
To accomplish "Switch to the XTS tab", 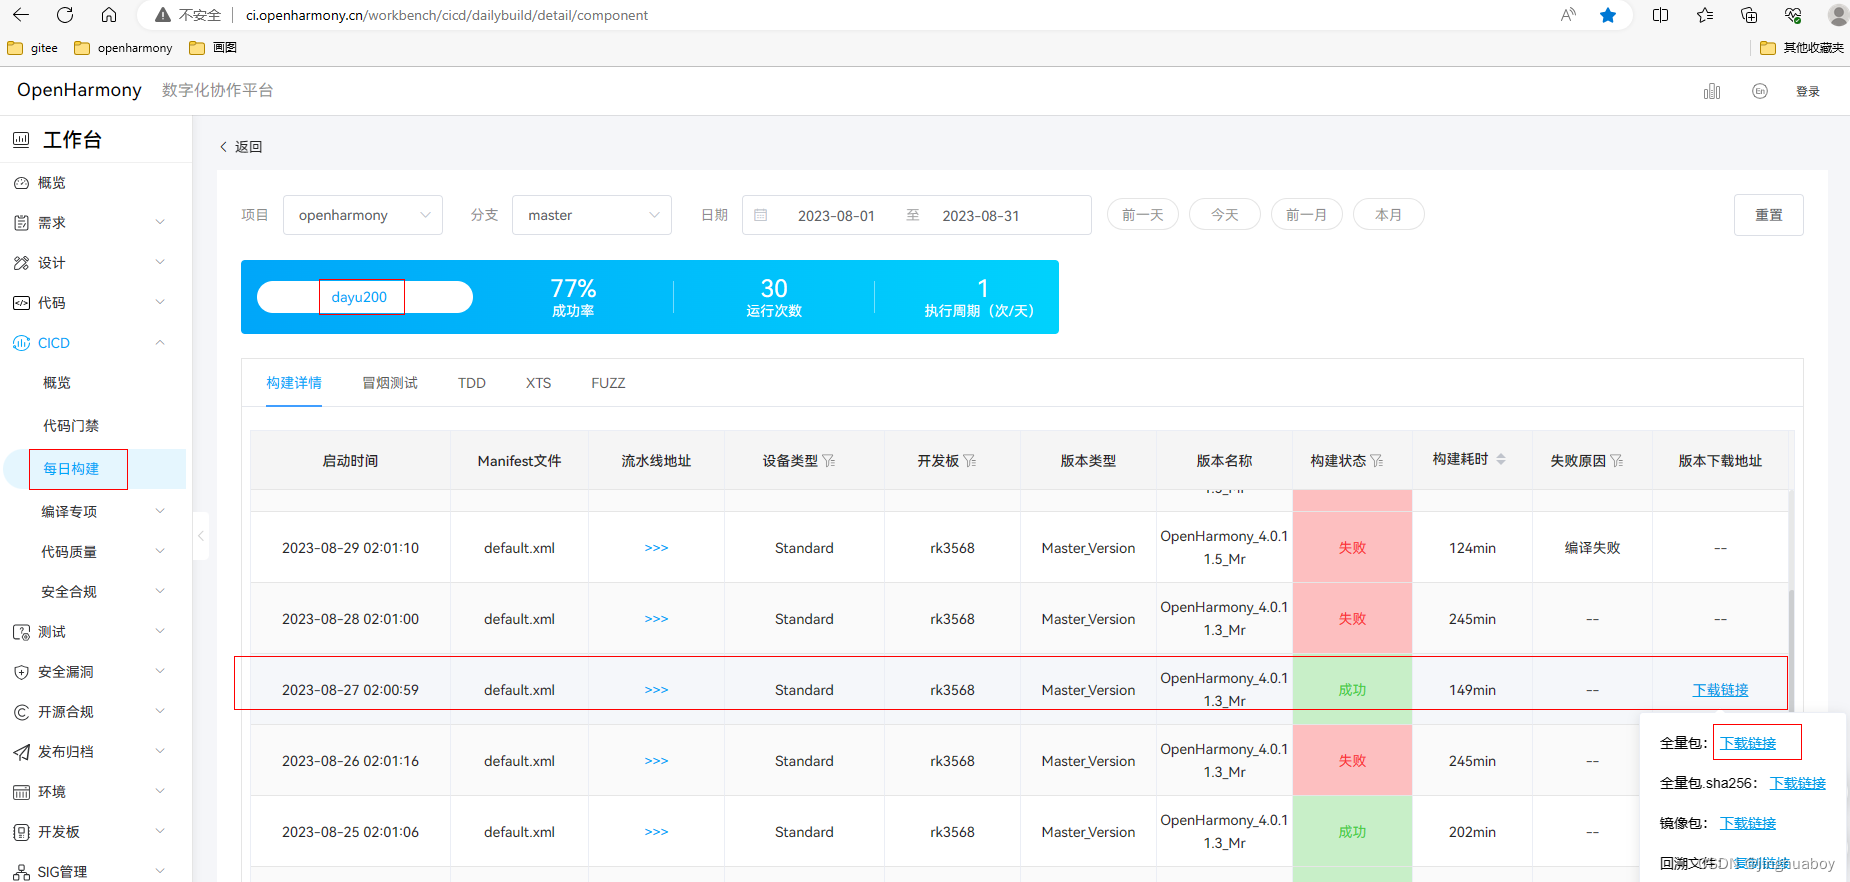I will pos(538,383).
